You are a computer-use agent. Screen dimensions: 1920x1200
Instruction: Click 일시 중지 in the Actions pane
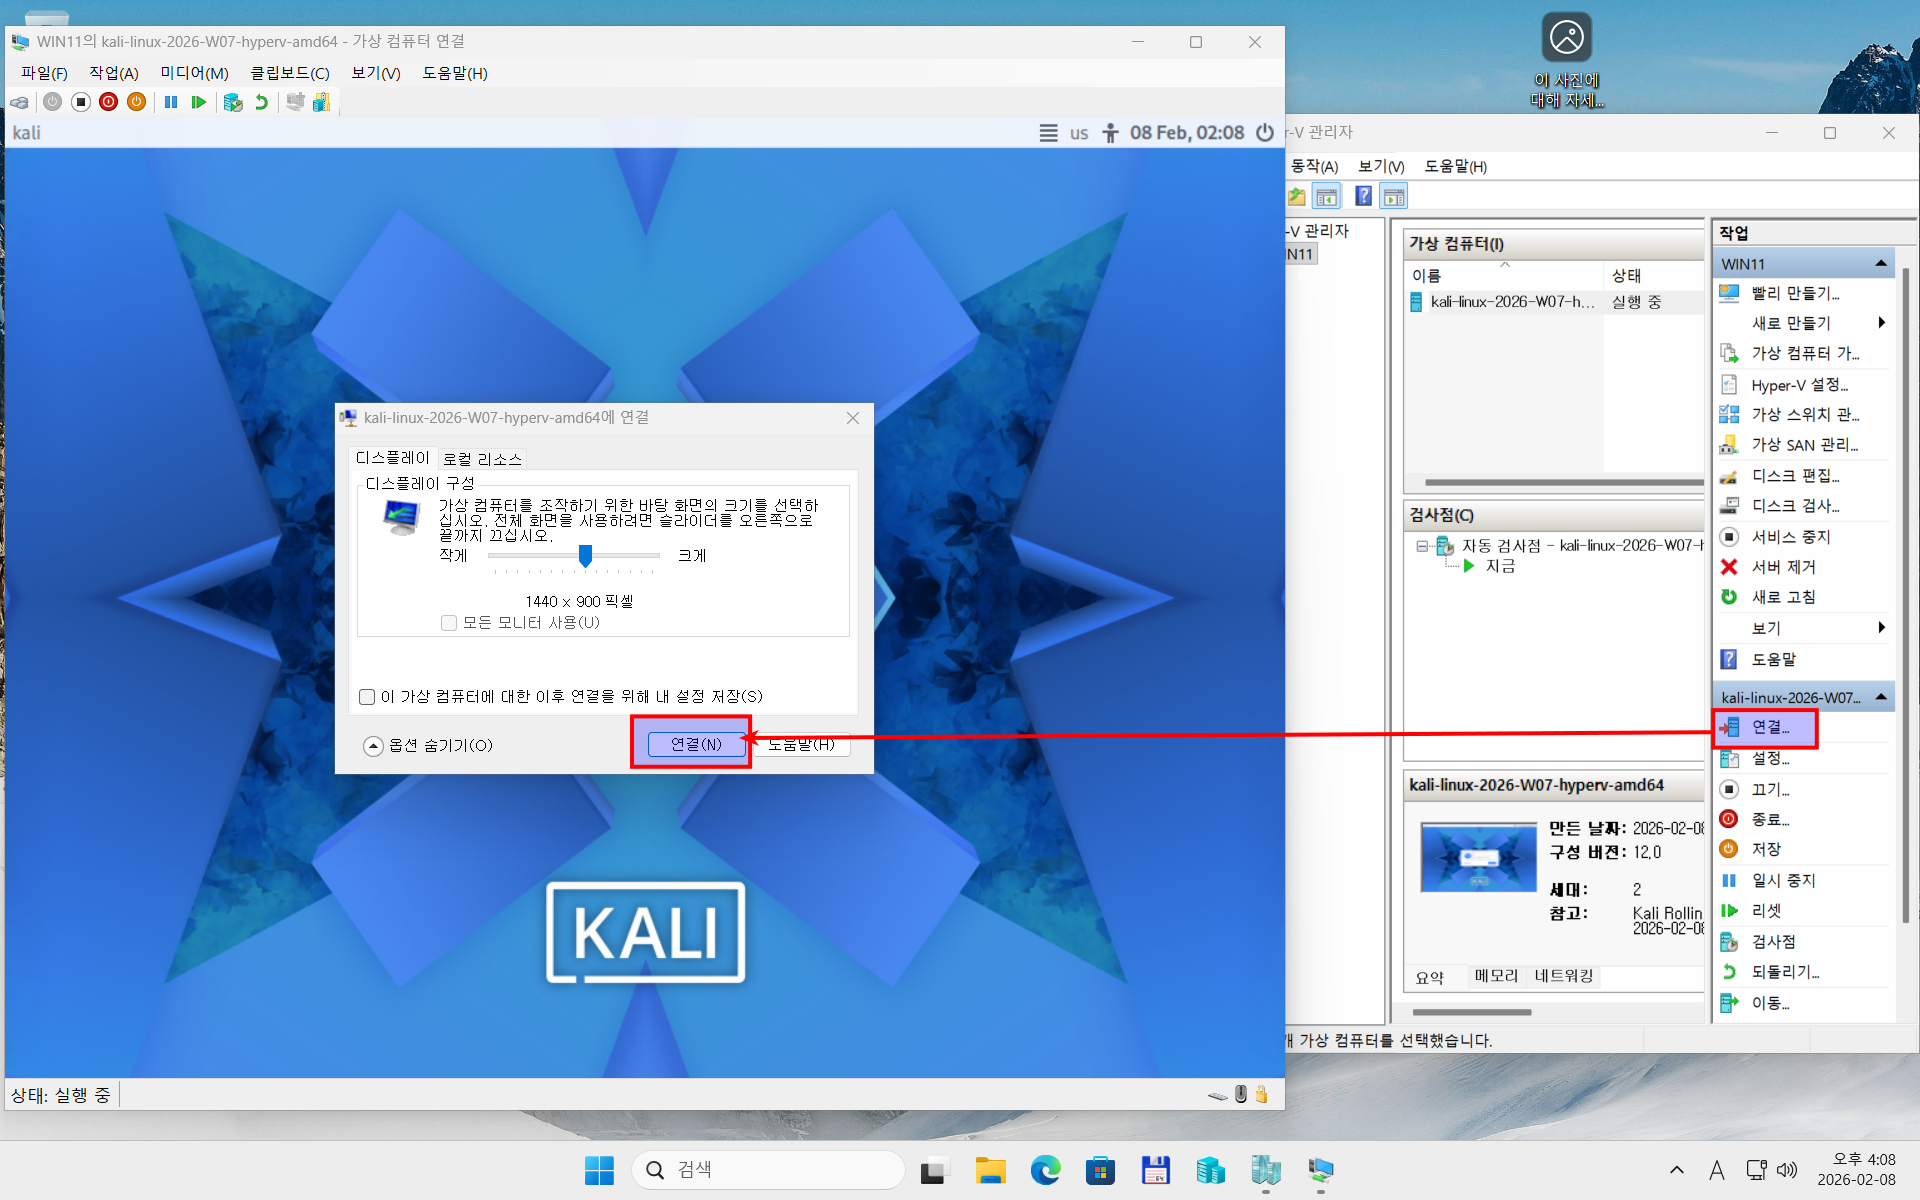point(1783,881)
